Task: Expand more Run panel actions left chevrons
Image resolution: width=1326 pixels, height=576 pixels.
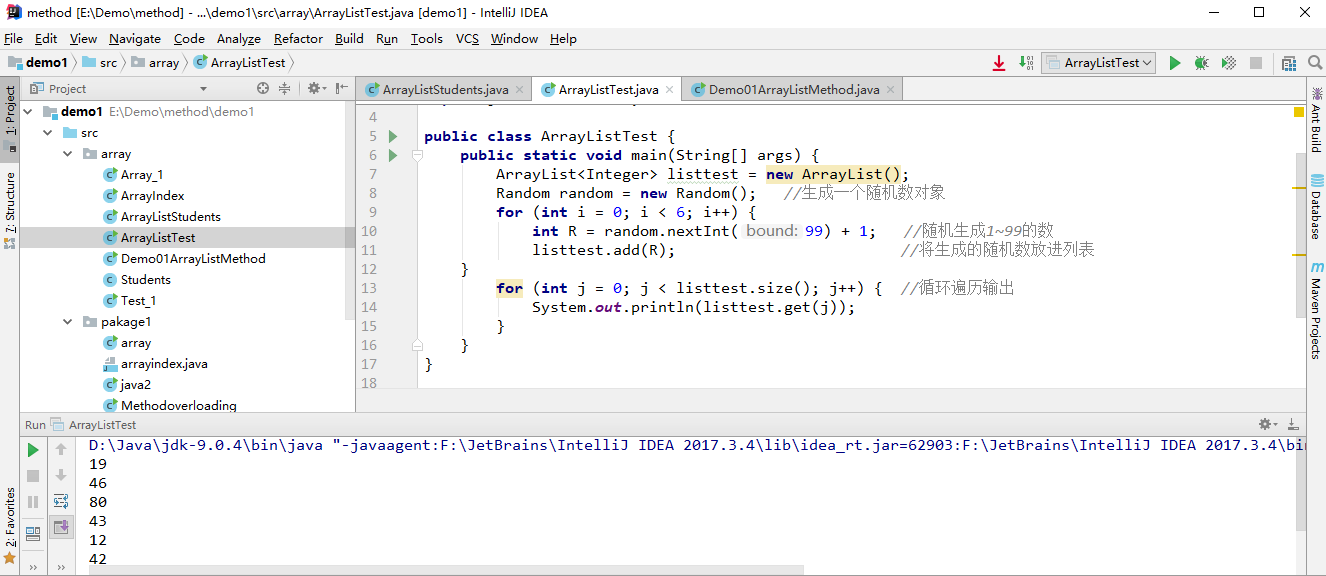Action: [33, 567]
